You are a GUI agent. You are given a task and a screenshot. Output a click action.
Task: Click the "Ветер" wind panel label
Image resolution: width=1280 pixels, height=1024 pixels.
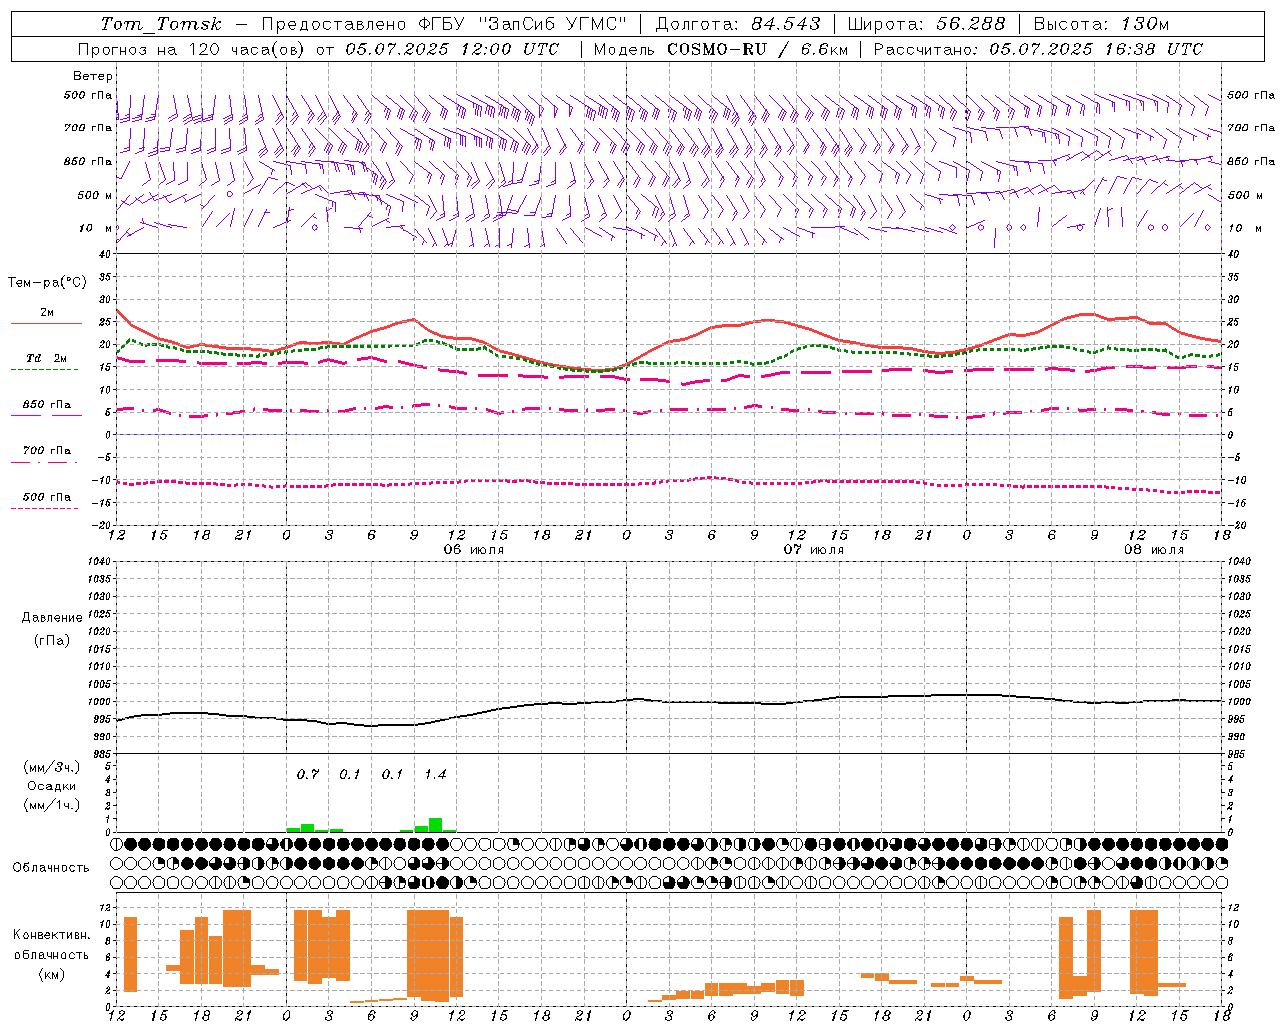(93, 76)
